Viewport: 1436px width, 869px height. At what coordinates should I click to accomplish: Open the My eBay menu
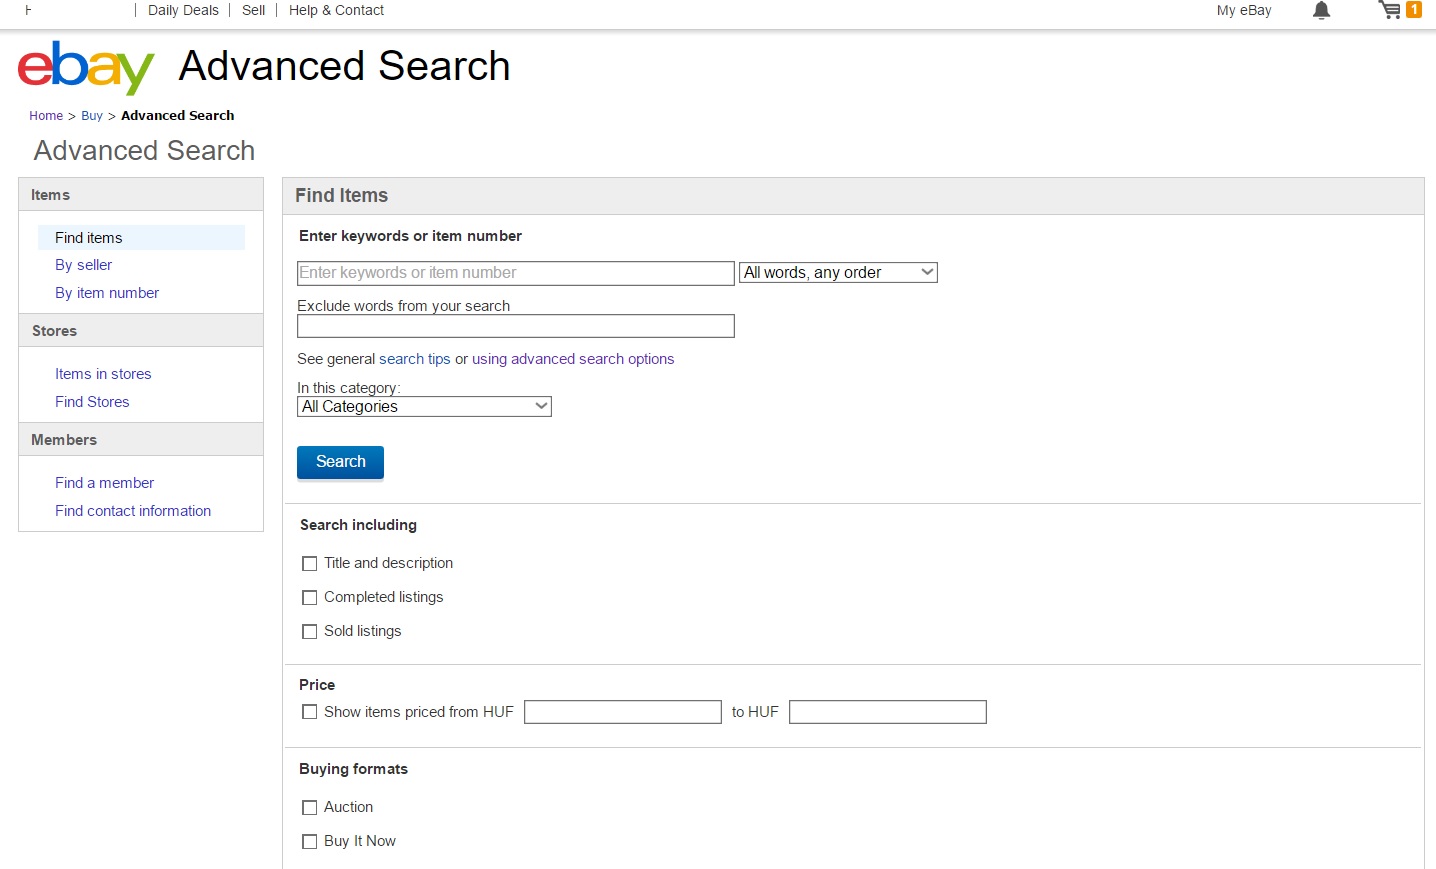(1244, 10)
